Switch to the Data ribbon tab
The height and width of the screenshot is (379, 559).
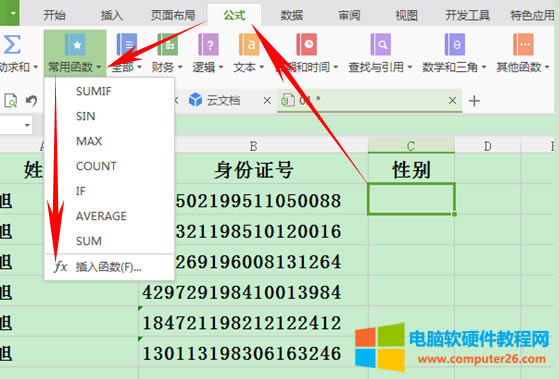coord(292,15)
